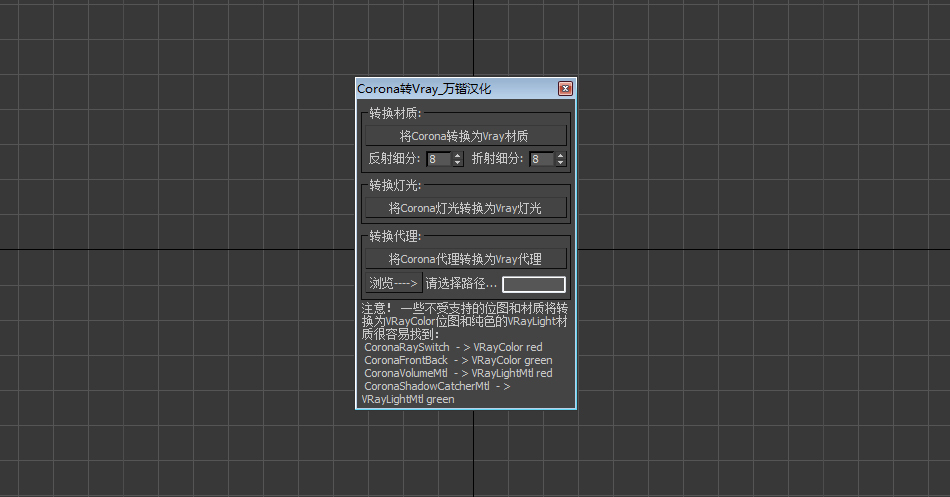This screenshot has height=497, width=950.
Task: Click the CoronaRaySwitch -> VRayColor red line
Action: [453, 347]
